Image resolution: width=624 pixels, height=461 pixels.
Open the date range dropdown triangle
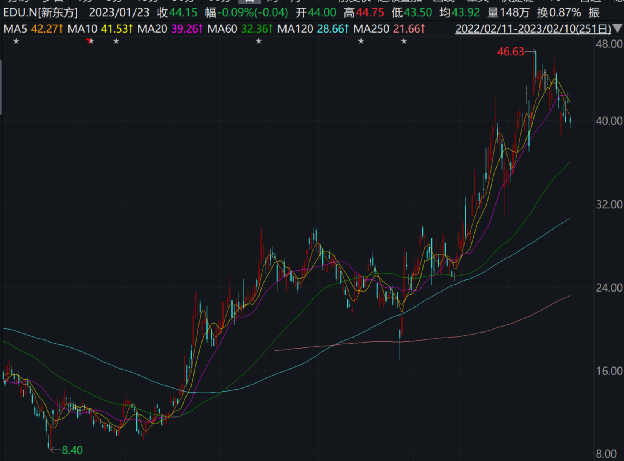pos(617,29)
